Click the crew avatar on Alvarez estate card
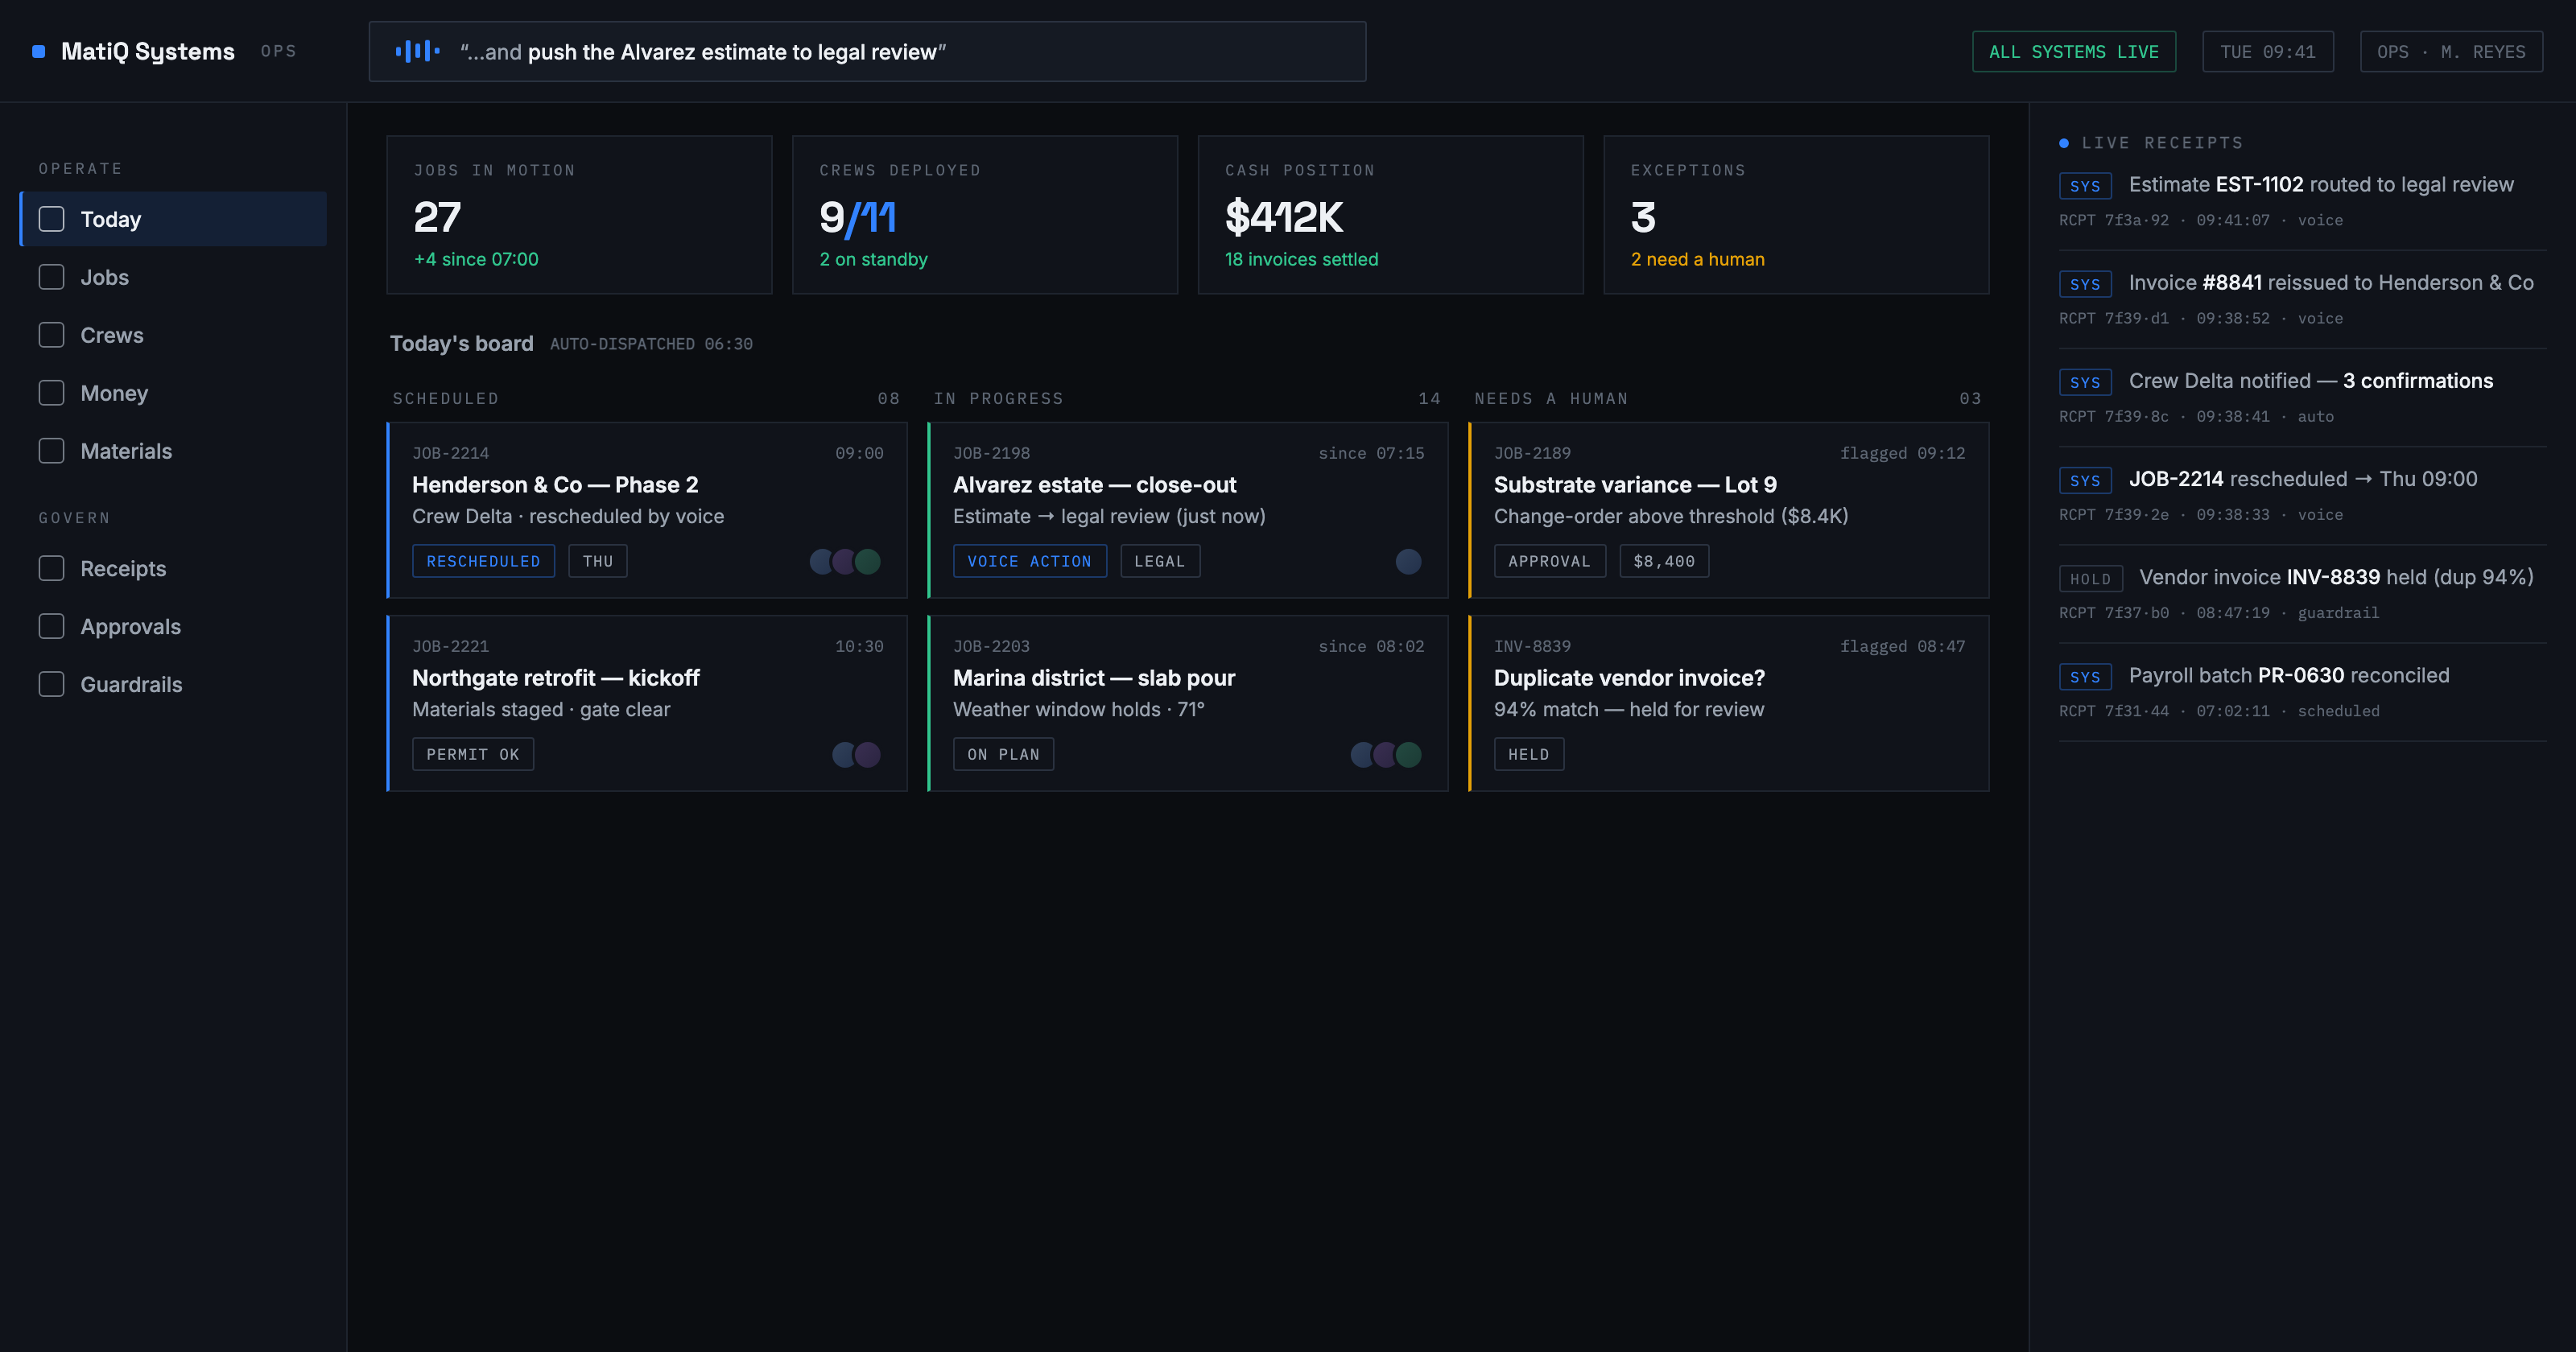Image resolution: width=2576 pixels, height=1352 pixels. pos(1408,561)
